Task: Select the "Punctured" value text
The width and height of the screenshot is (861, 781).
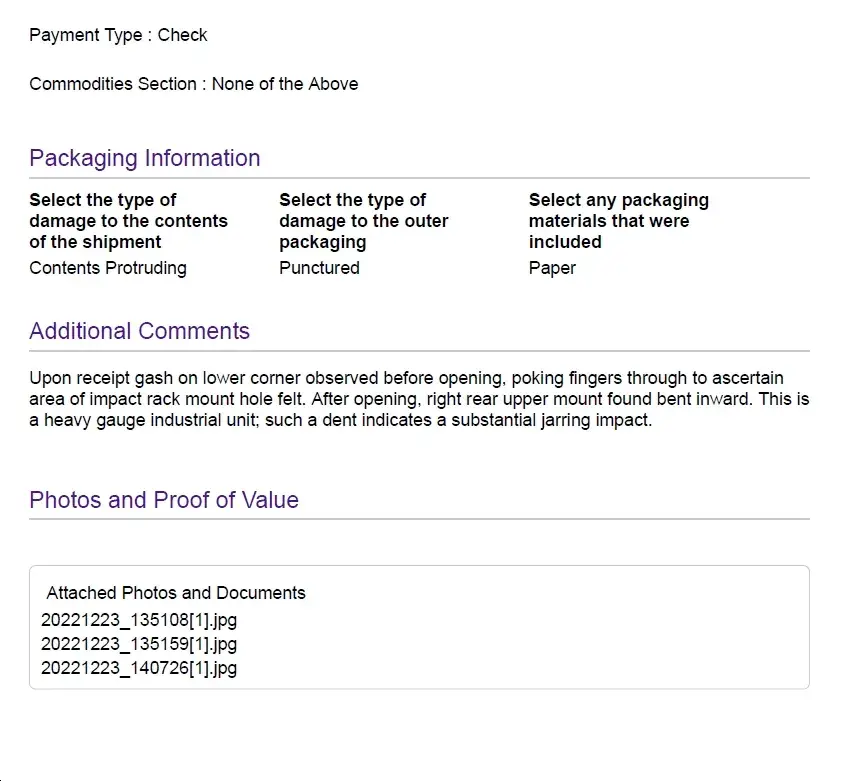Action: click(x=320, y=268)
